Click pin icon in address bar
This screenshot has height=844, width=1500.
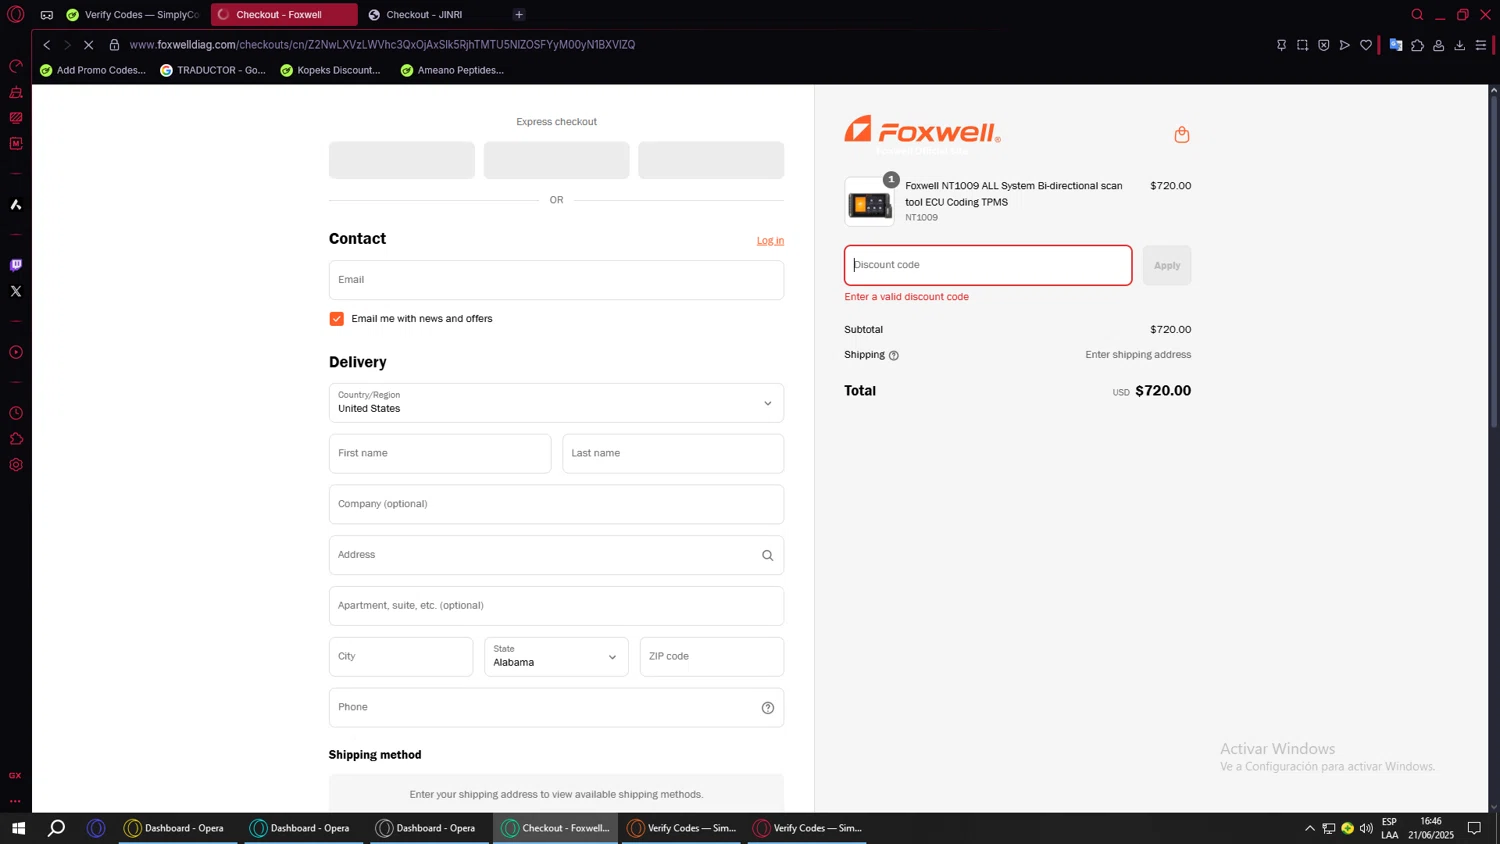tap(1281, 45)
